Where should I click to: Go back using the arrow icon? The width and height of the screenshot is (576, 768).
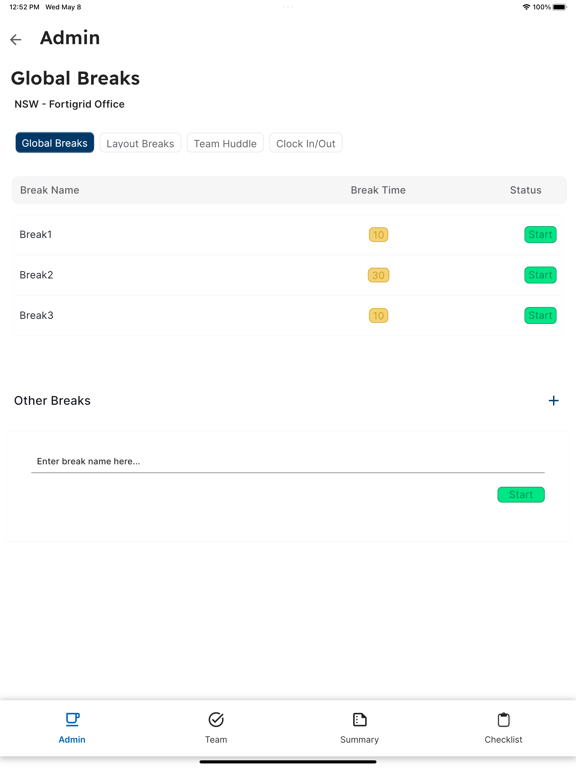(x=16, y=40)
